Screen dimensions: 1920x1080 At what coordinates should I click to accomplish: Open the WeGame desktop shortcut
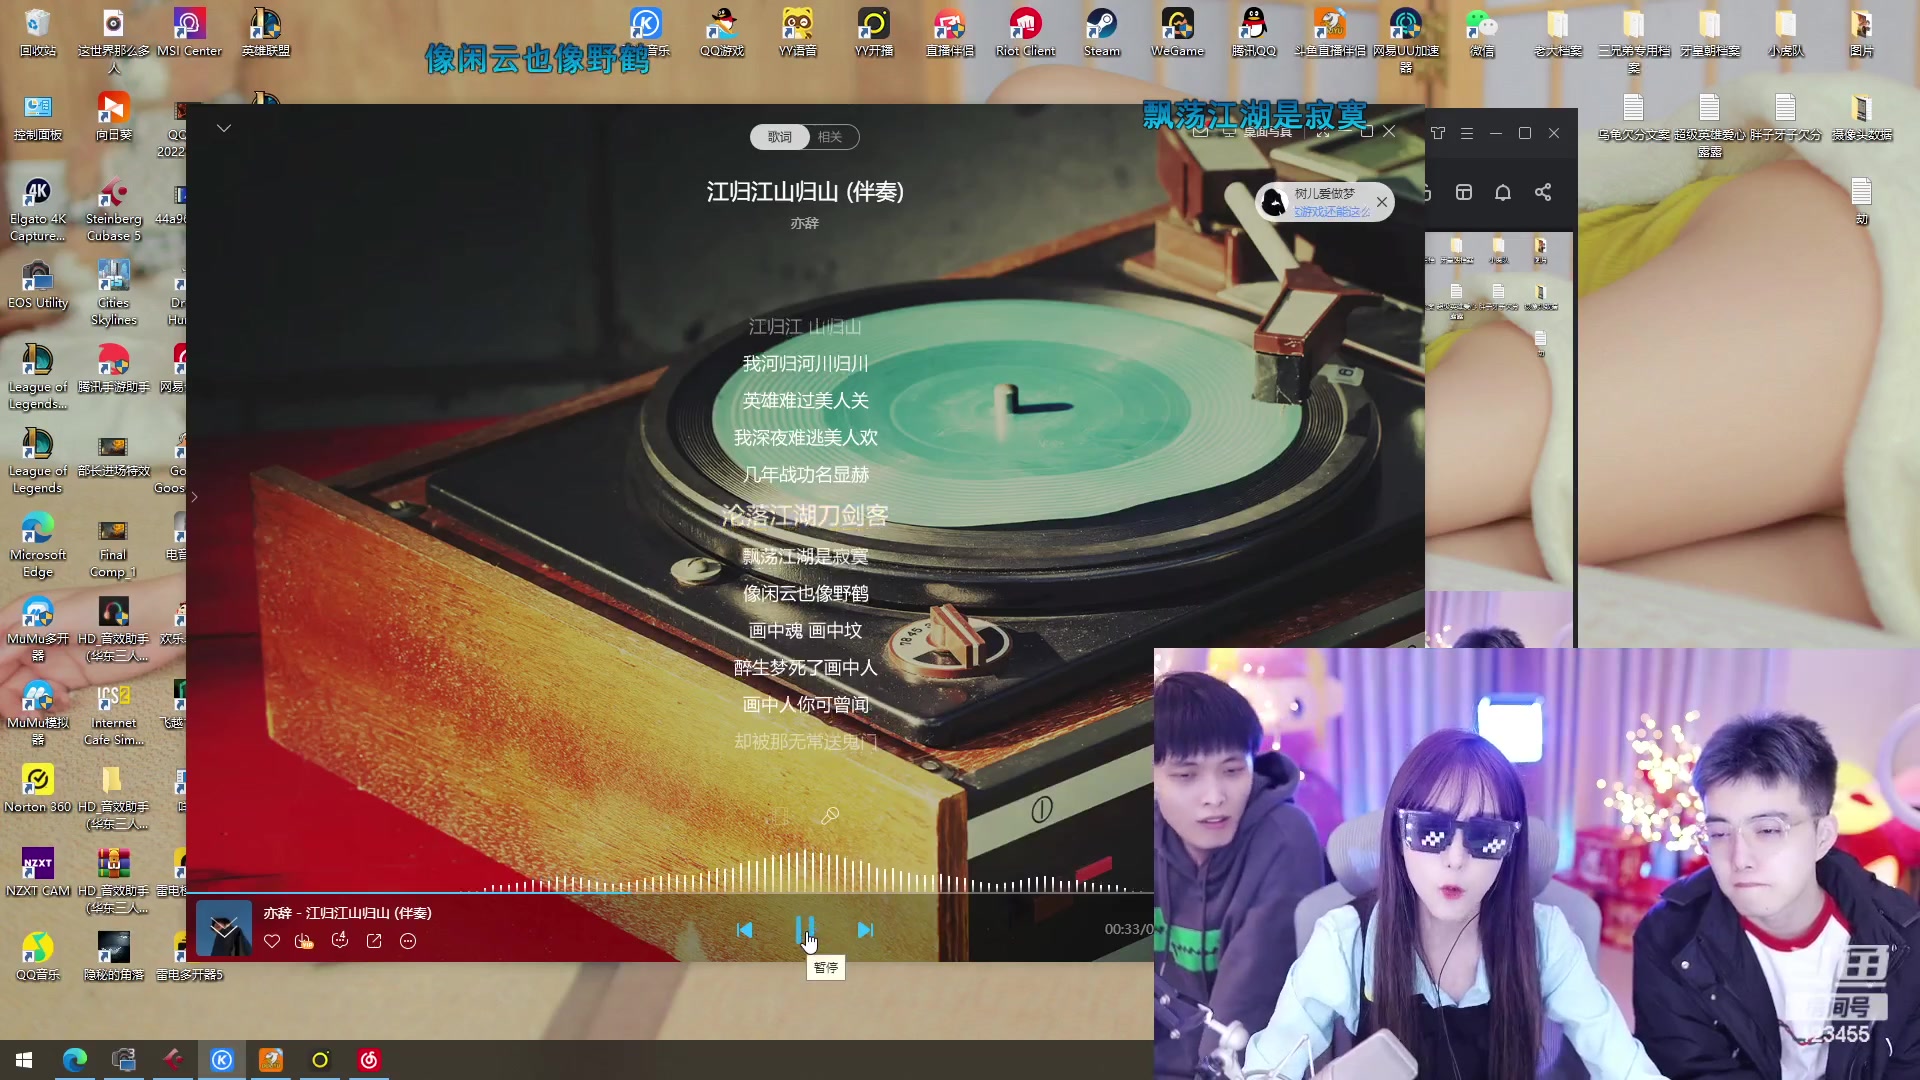click(1178, 32)
